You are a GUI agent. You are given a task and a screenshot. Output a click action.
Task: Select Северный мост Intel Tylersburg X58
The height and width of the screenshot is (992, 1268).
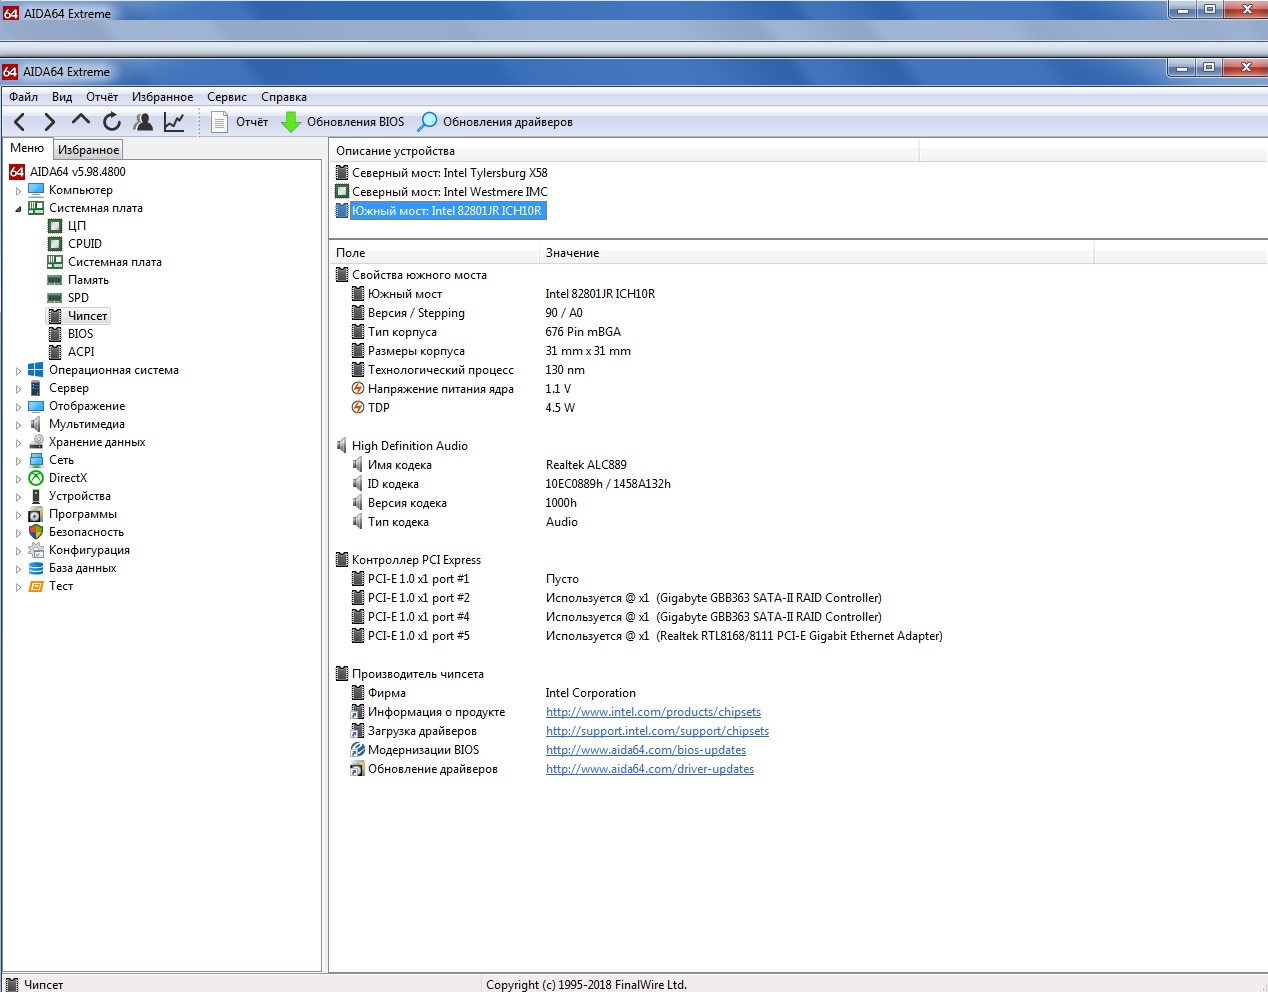[x=449, y=173]
